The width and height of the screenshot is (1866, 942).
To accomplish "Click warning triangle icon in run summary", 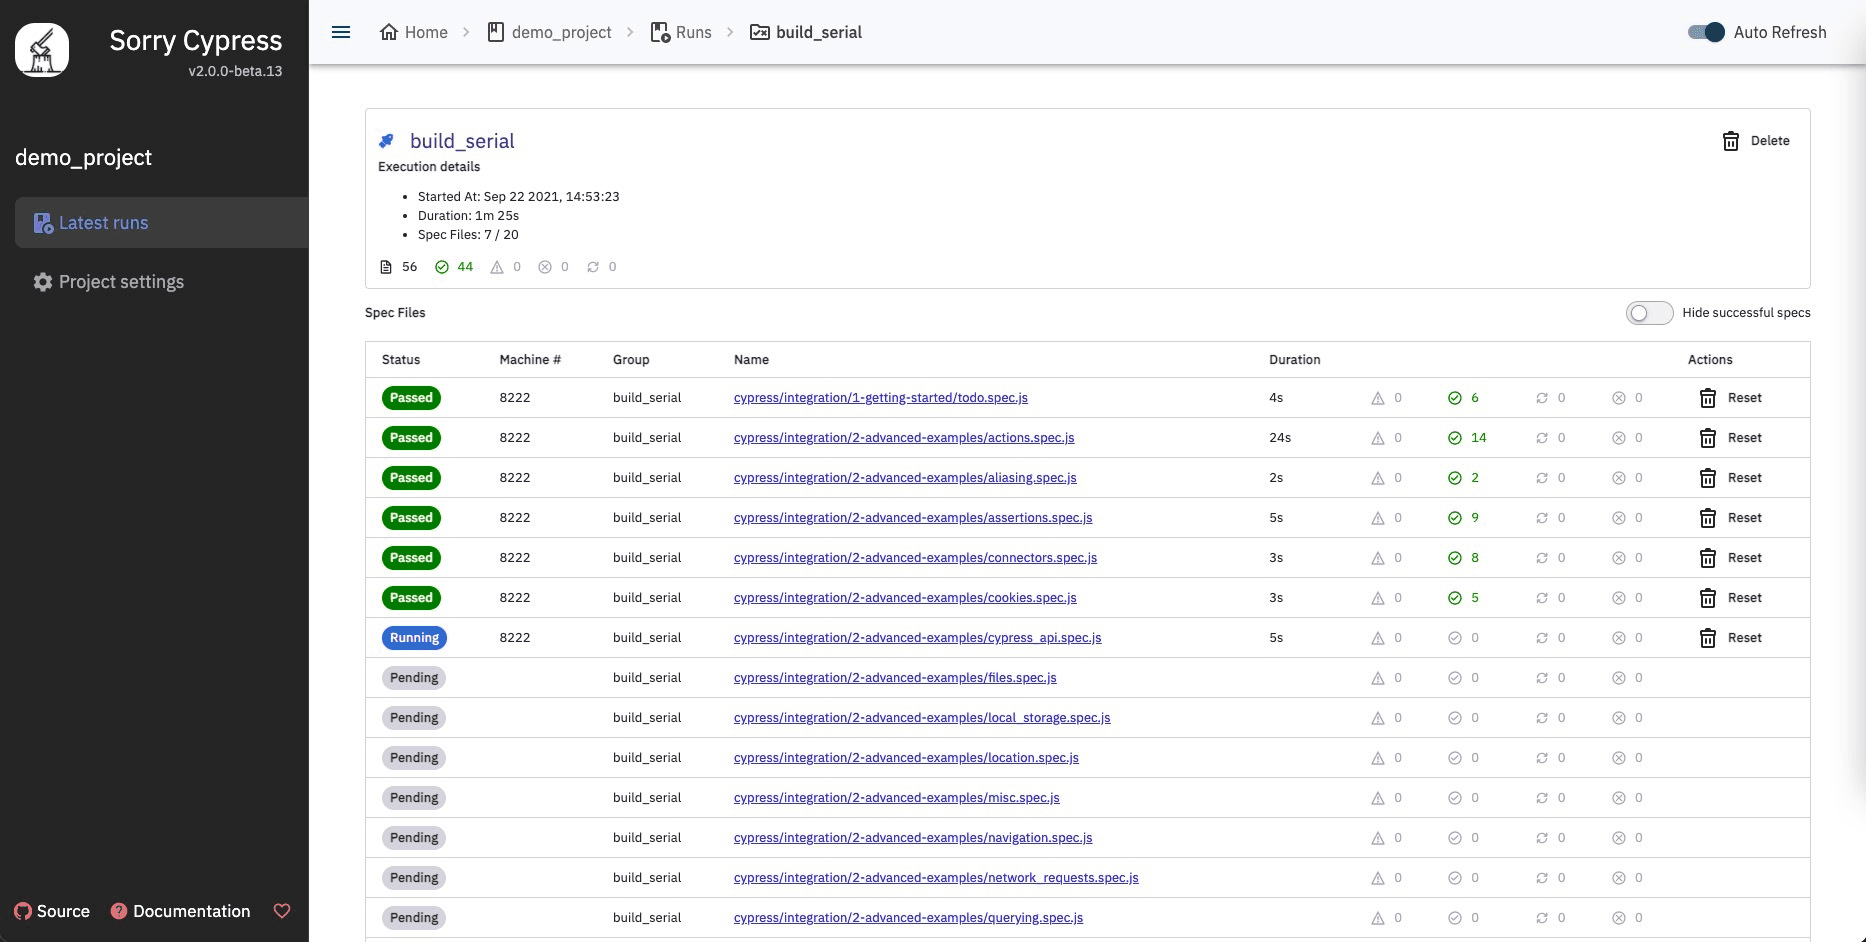I will pyautogui.click(x=497, y=267).
